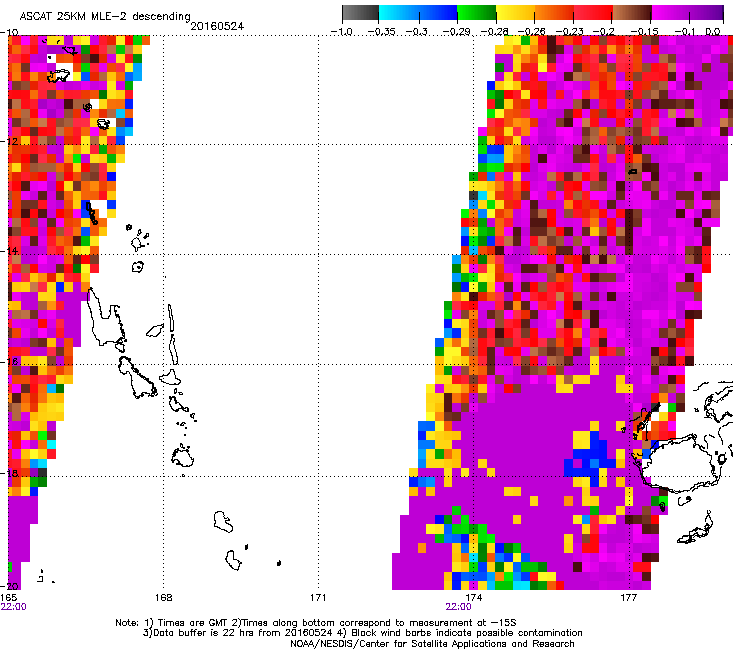740x650 pixels.
Task: Click the NOAA/NESDIS credit line
Action: (x=432, y=644)
